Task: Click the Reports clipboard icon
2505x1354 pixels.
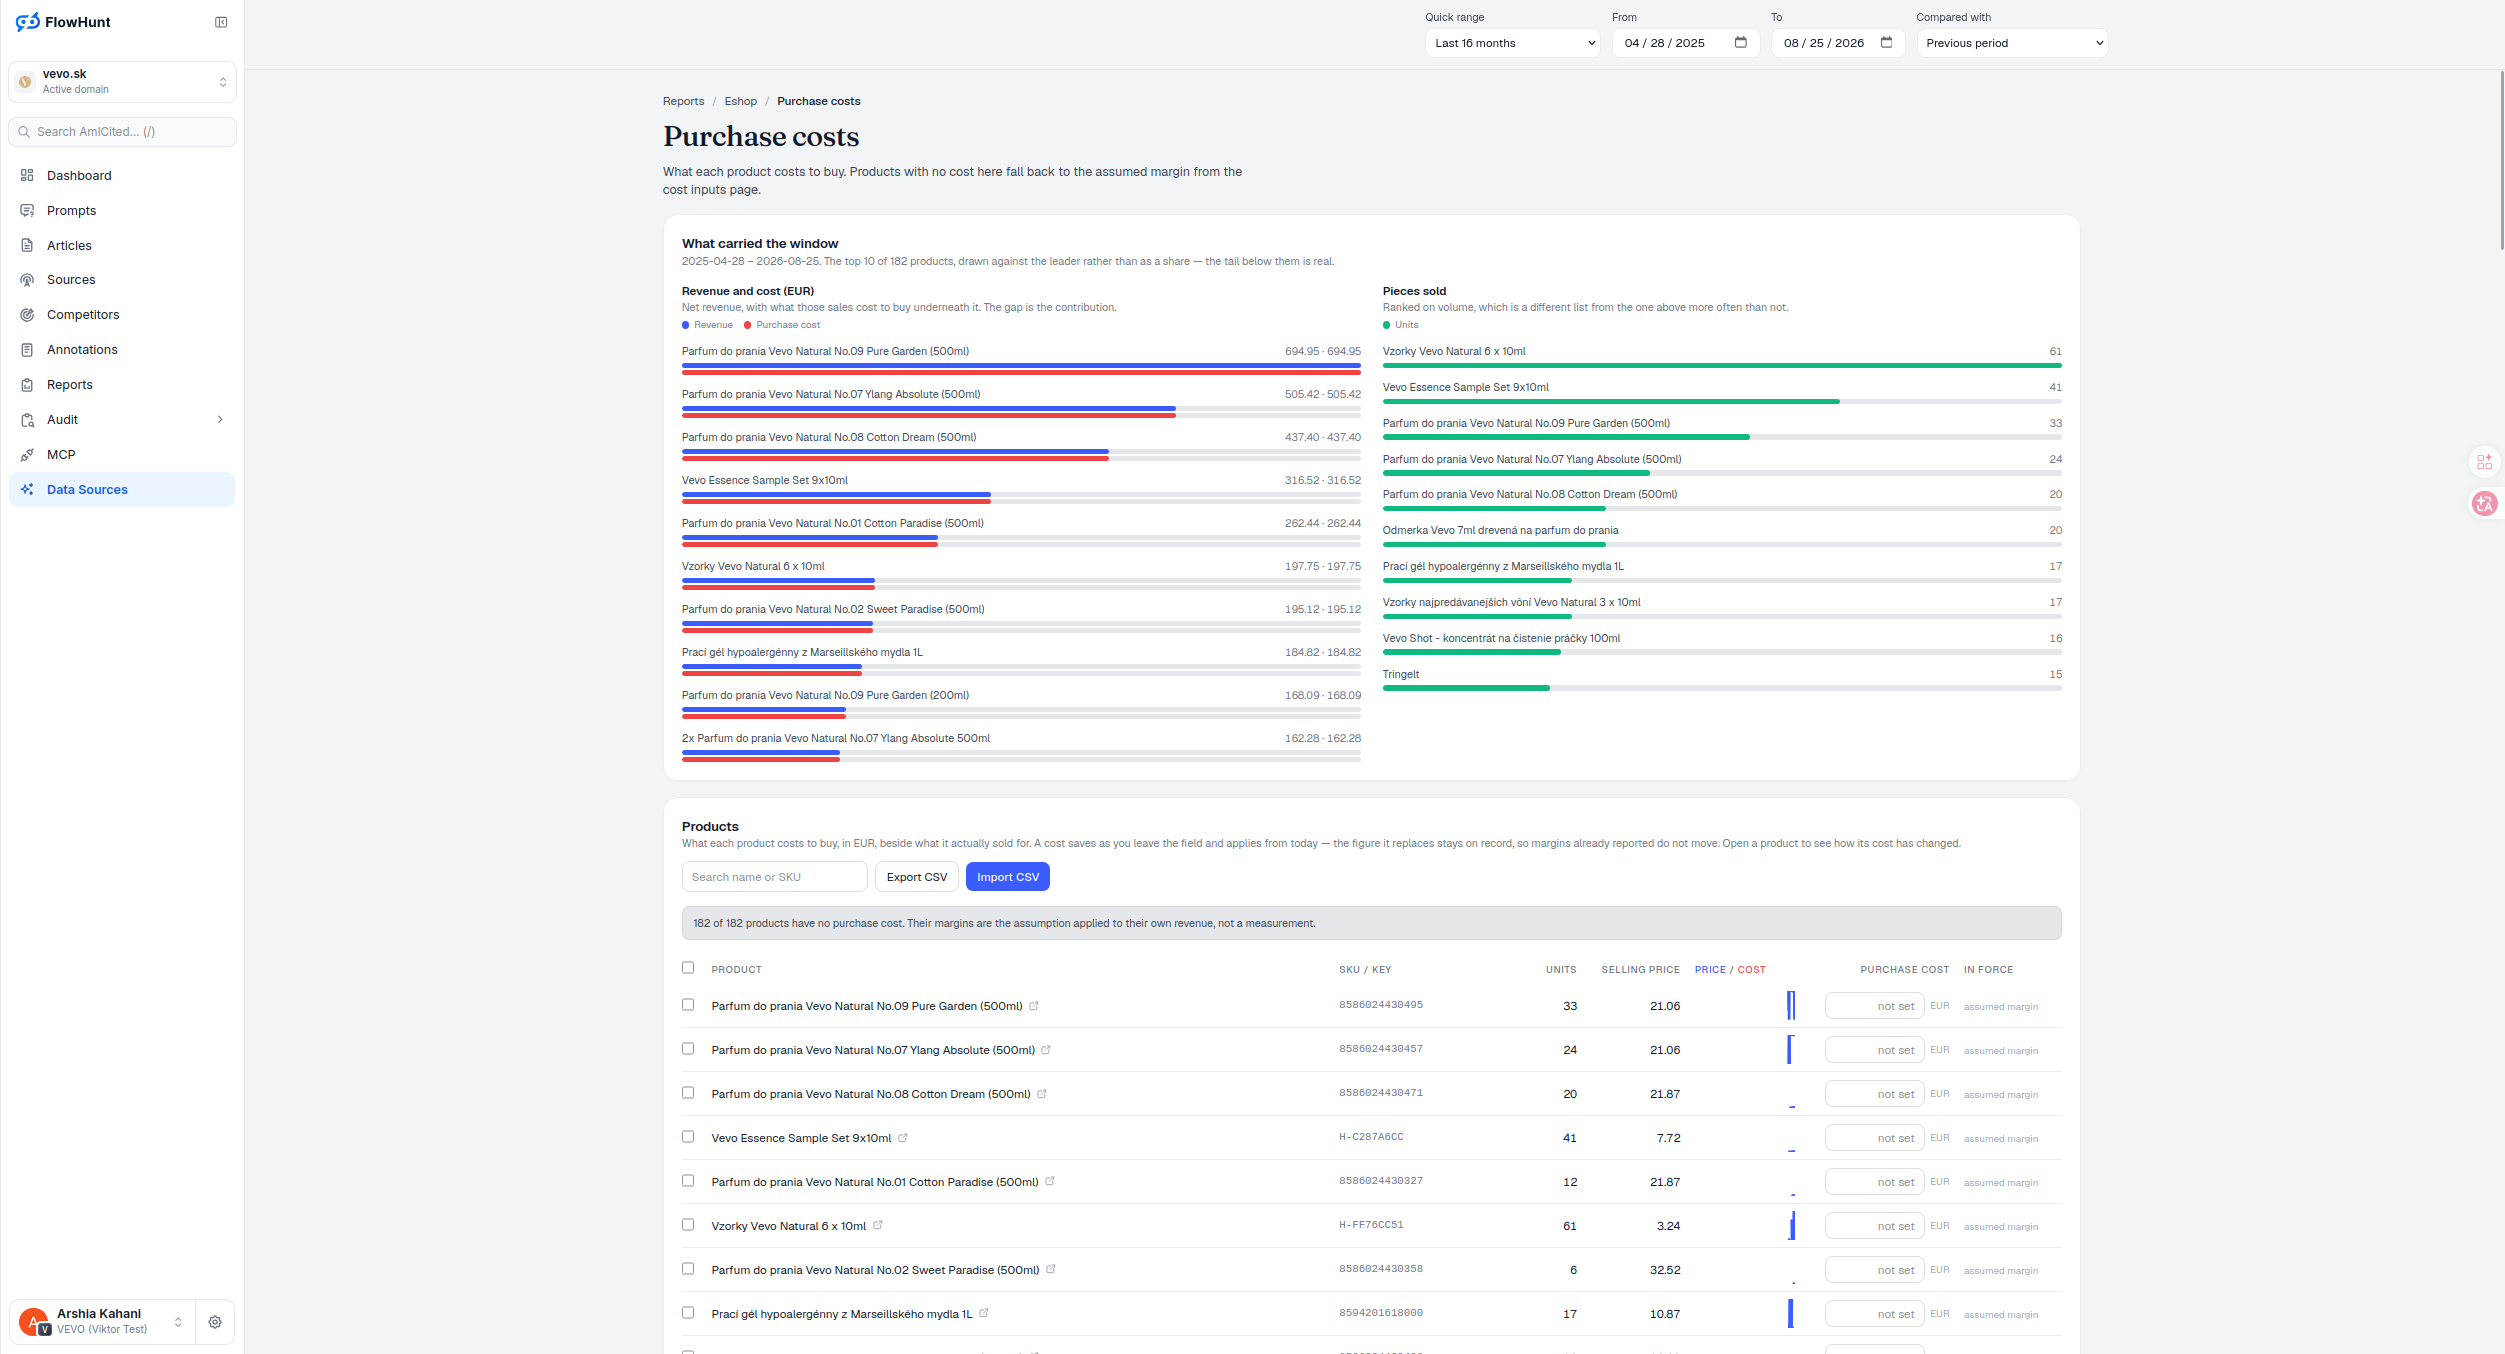Action: coord(27,385)
